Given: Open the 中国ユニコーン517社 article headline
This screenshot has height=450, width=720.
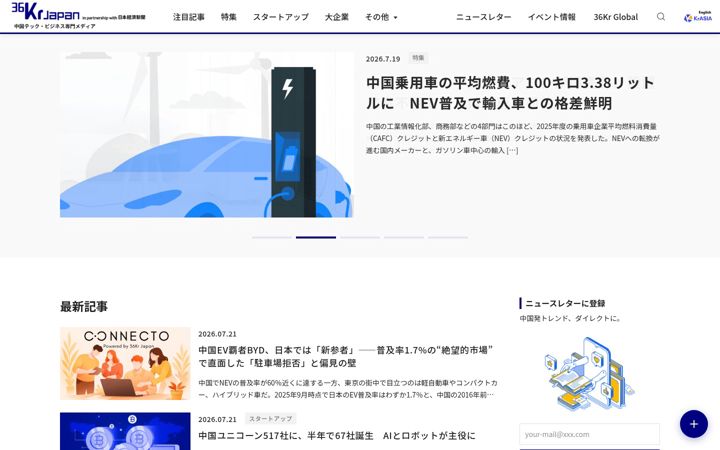Looking at the screenshot, I should (337, 435).
